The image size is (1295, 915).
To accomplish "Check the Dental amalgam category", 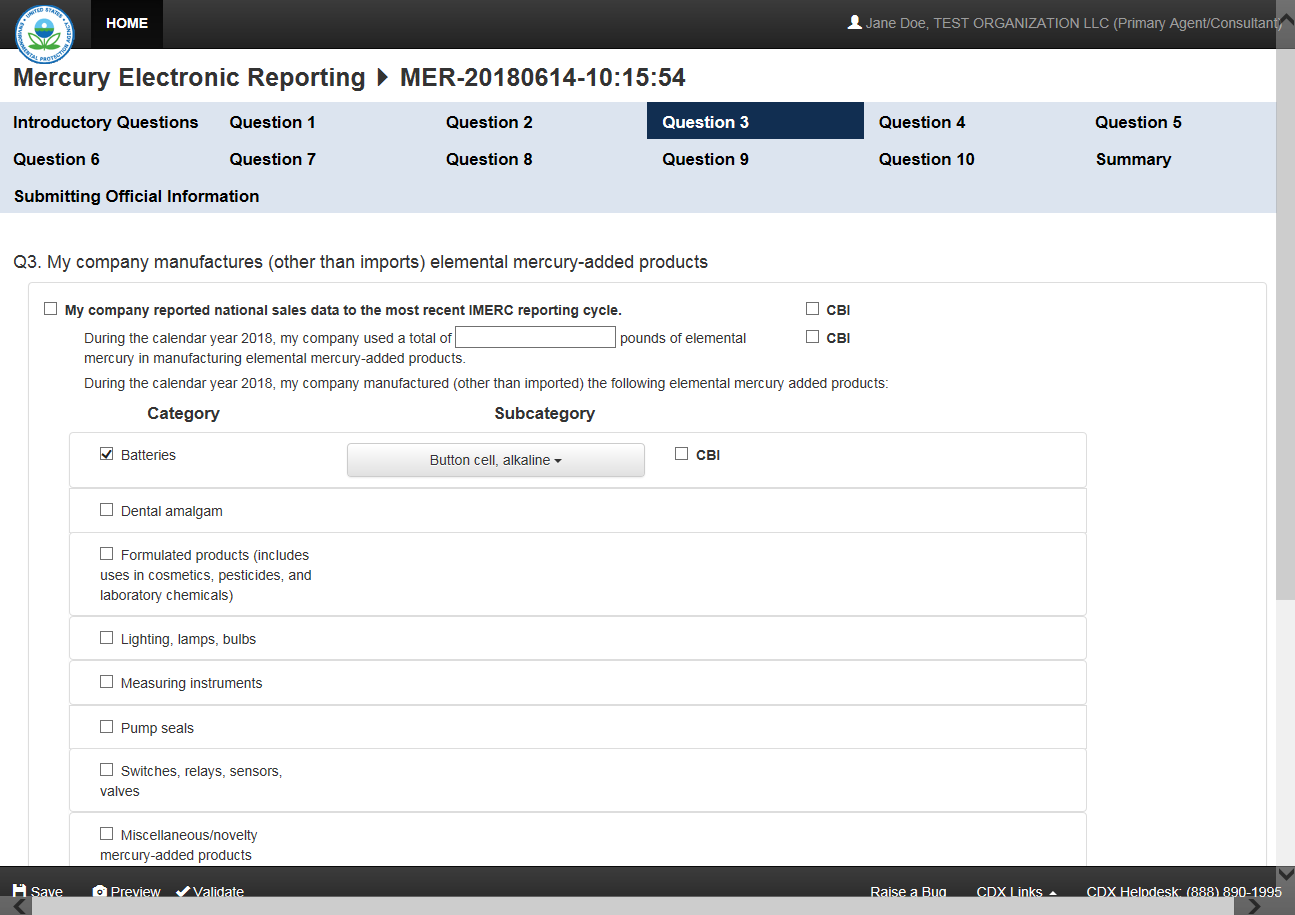I will click(x=107, y=510).
